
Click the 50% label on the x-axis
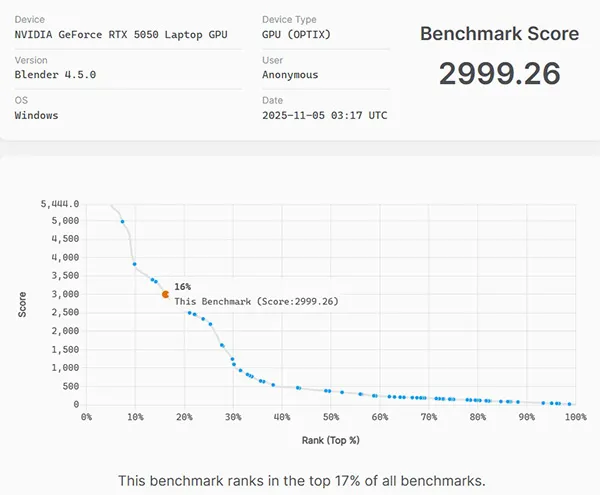(x=331, y=417)
